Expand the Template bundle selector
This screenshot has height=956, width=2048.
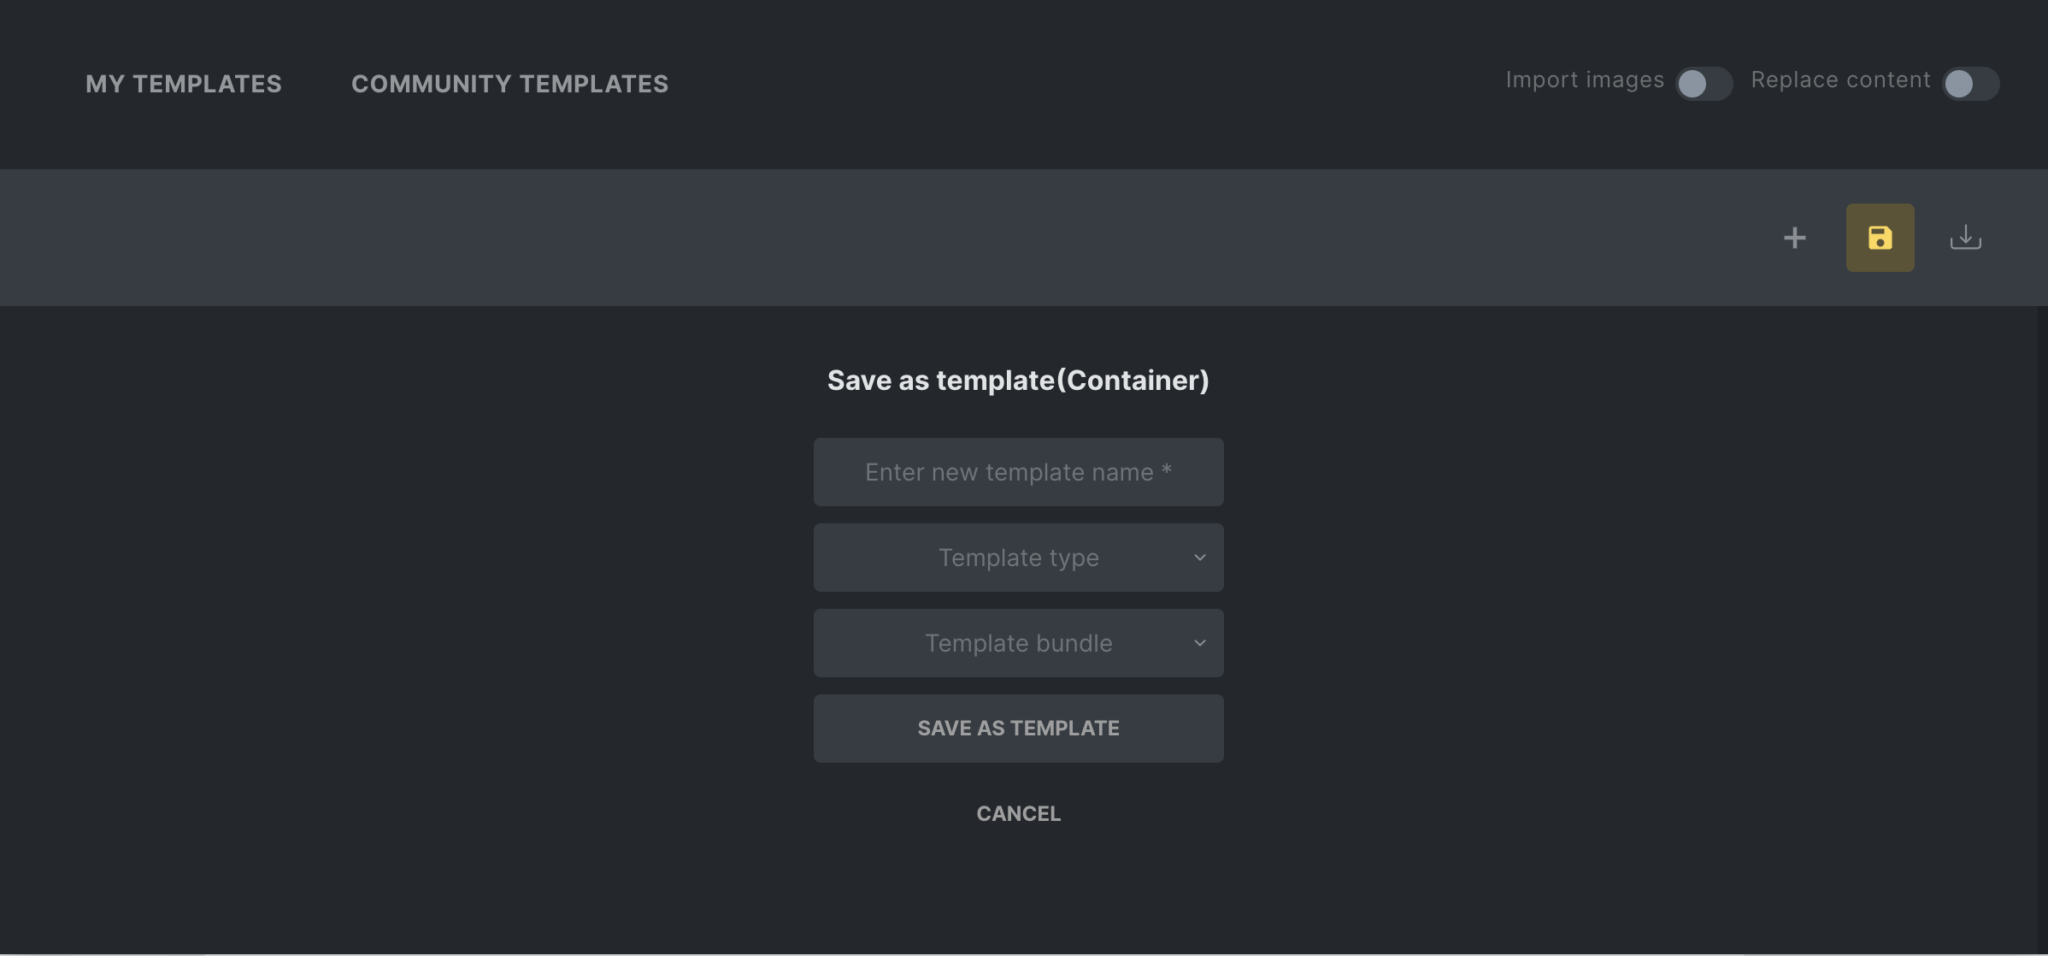[x=1018, y=643]
